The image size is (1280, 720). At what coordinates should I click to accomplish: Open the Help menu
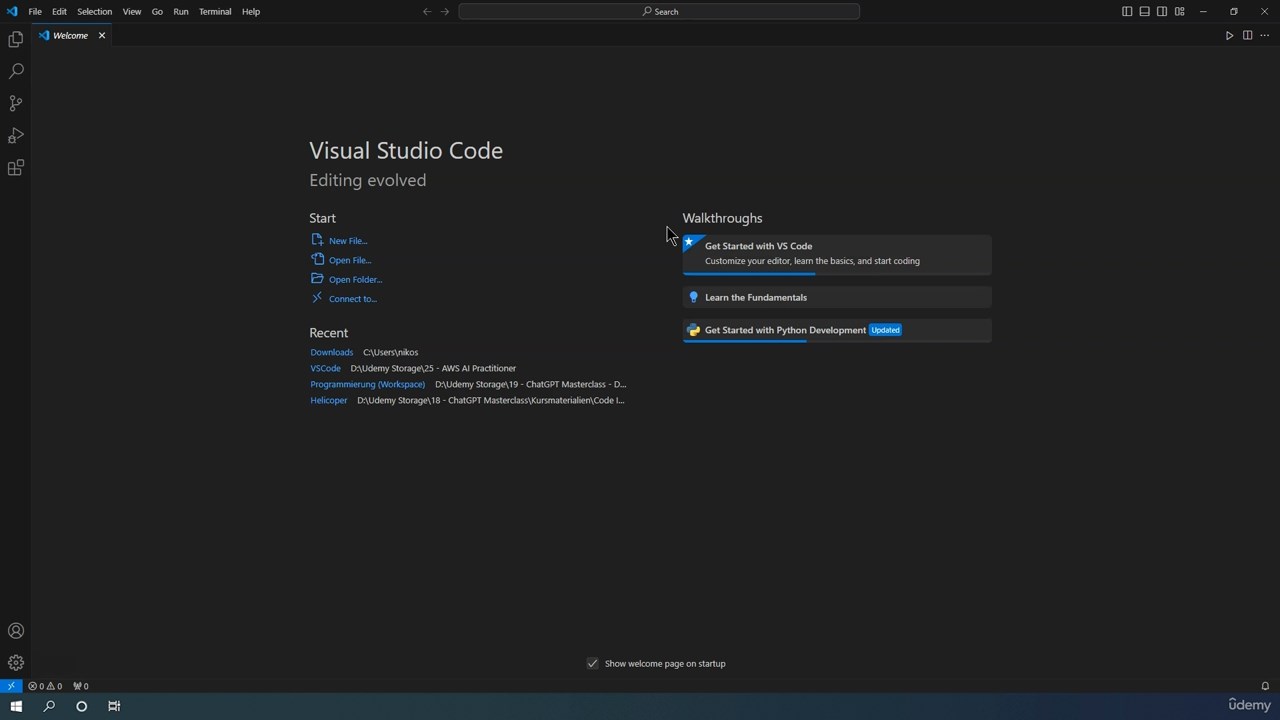pos(251,12)
